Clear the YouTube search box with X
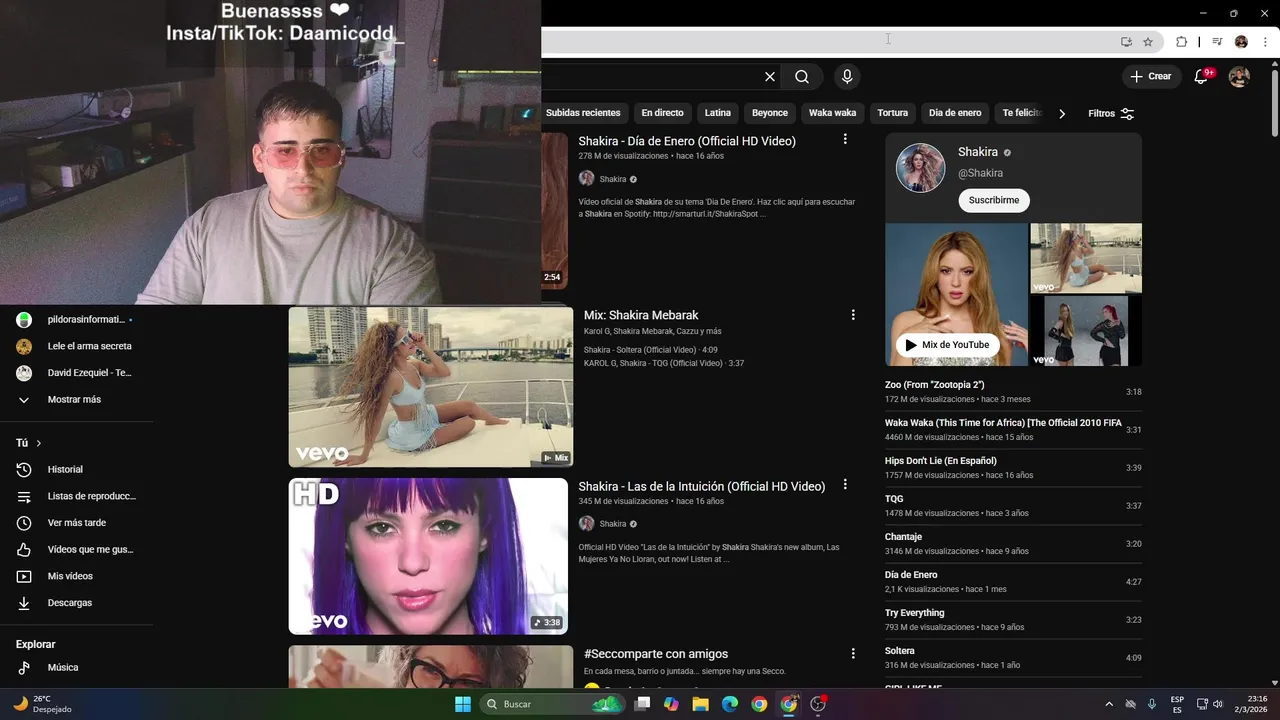The height and width of the screenshot is (720, 1280). pyautogui.click(x=770, y=77)
